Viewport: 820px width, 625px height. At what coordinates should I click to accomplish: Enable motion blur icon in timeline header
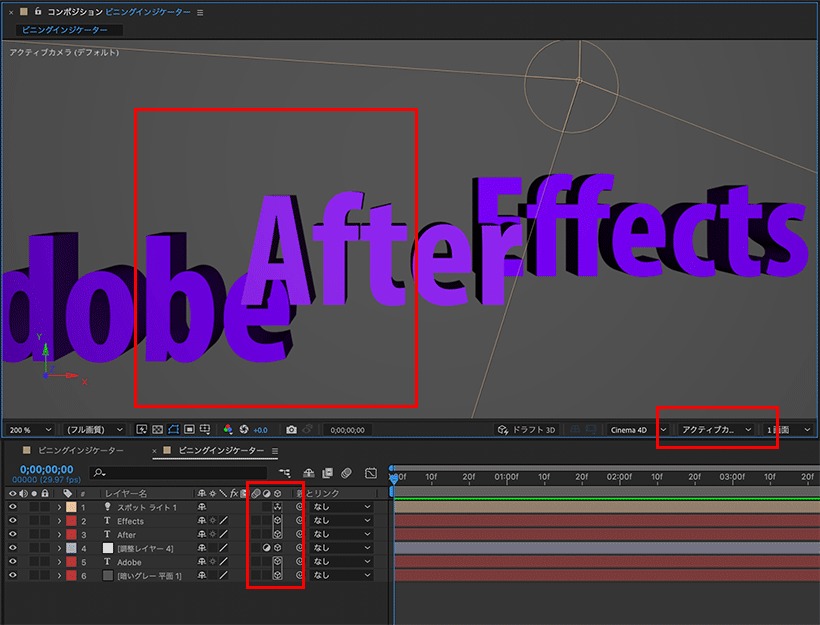click(346, 473)
